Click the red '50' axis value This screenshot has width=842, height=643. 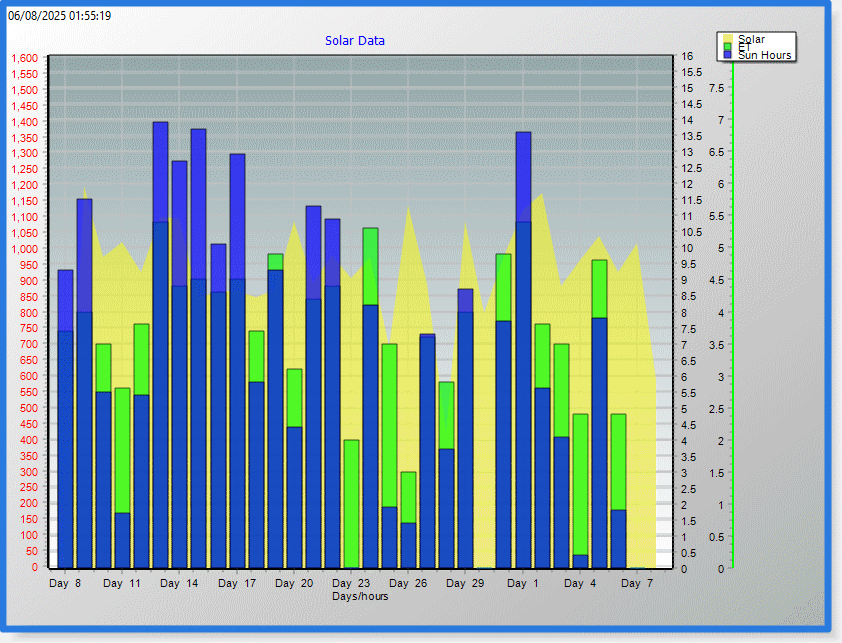(x=32, y=551)
